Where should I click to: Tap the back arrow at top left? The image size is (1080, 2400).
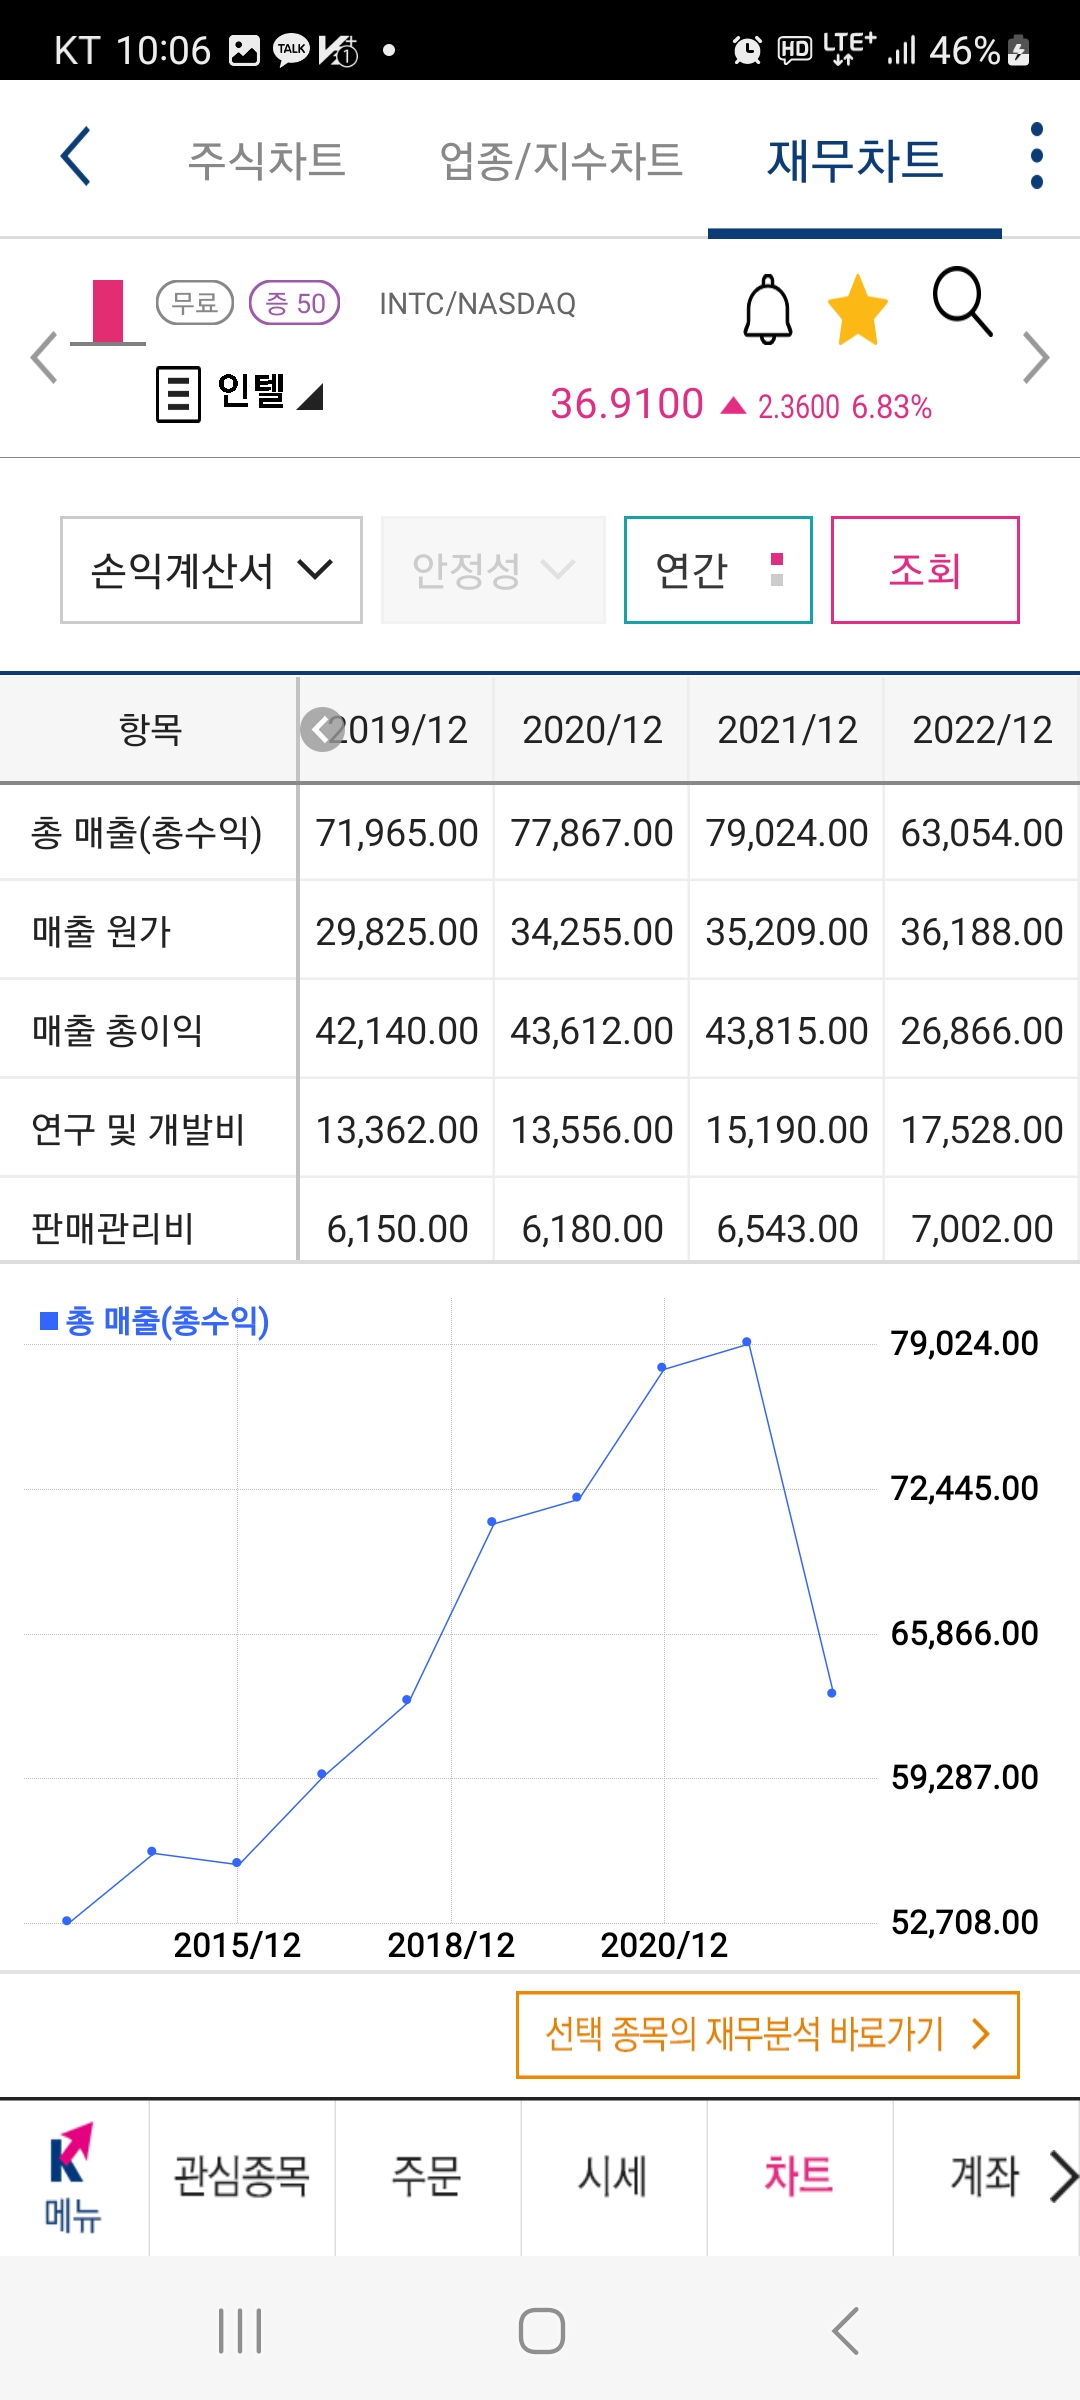click(x=76, y=156)
